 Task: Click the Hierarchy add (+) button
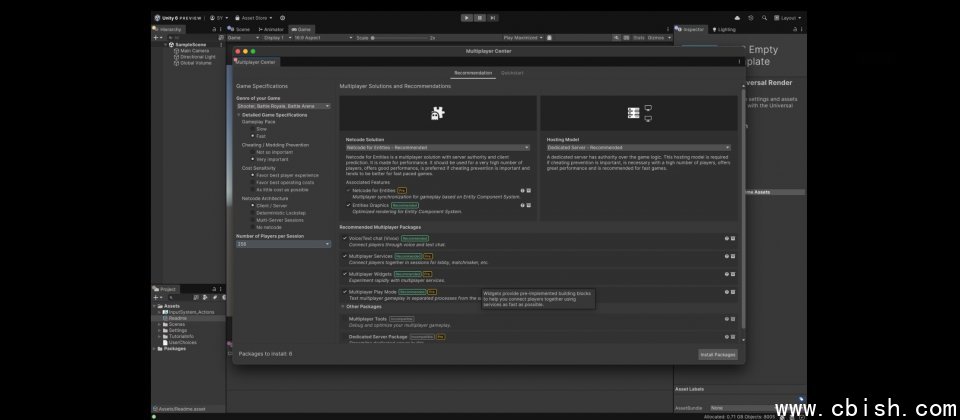[157, 37]
